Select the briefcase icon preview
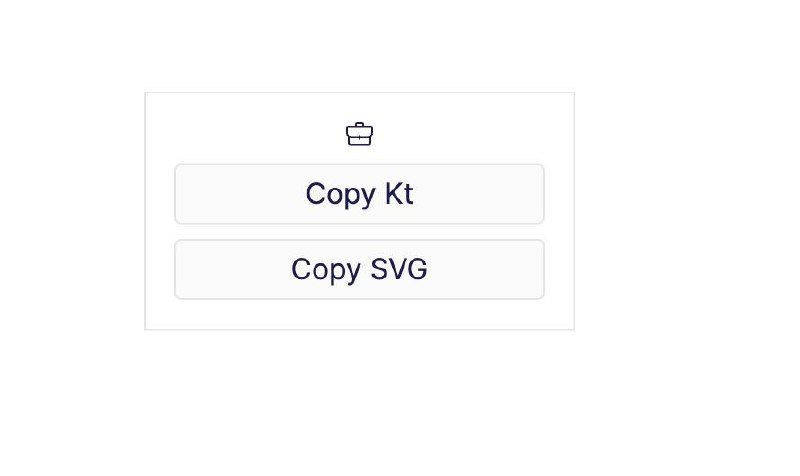The width and height of the screenshot is (800, 476). (359, 134)
